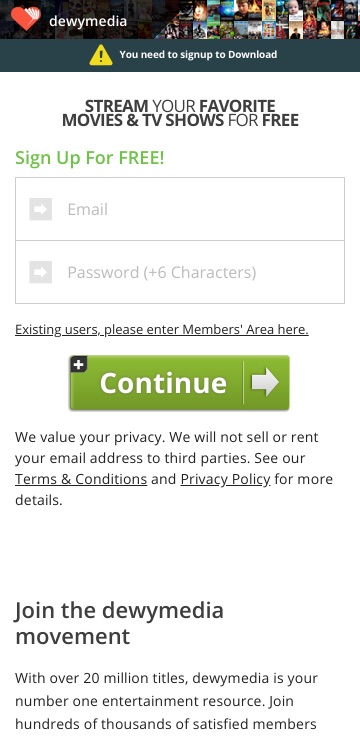
Task: Focus the Password (+6 Characters) field
Action: 180,272
